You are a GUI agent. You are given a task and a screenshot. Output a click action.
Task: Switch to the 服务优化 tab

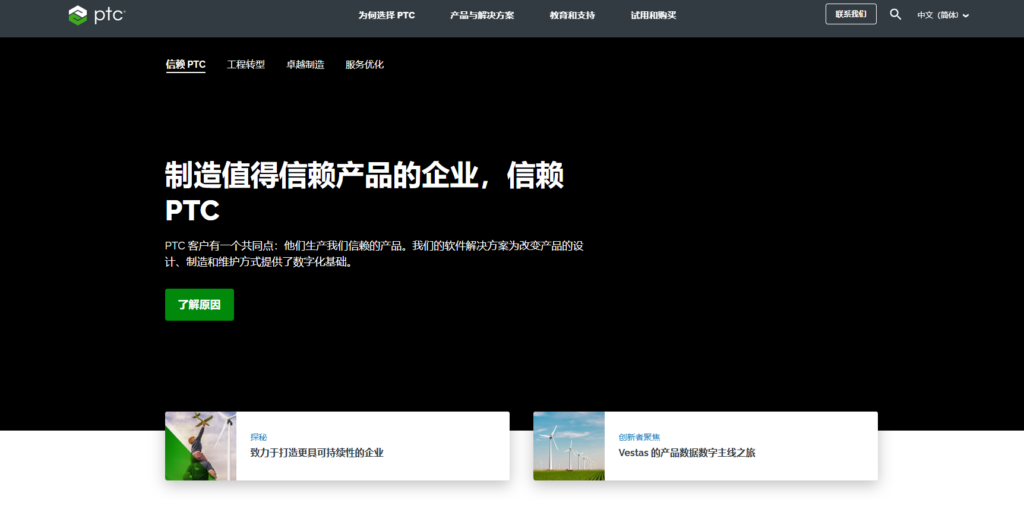click(x=364, y=64)
